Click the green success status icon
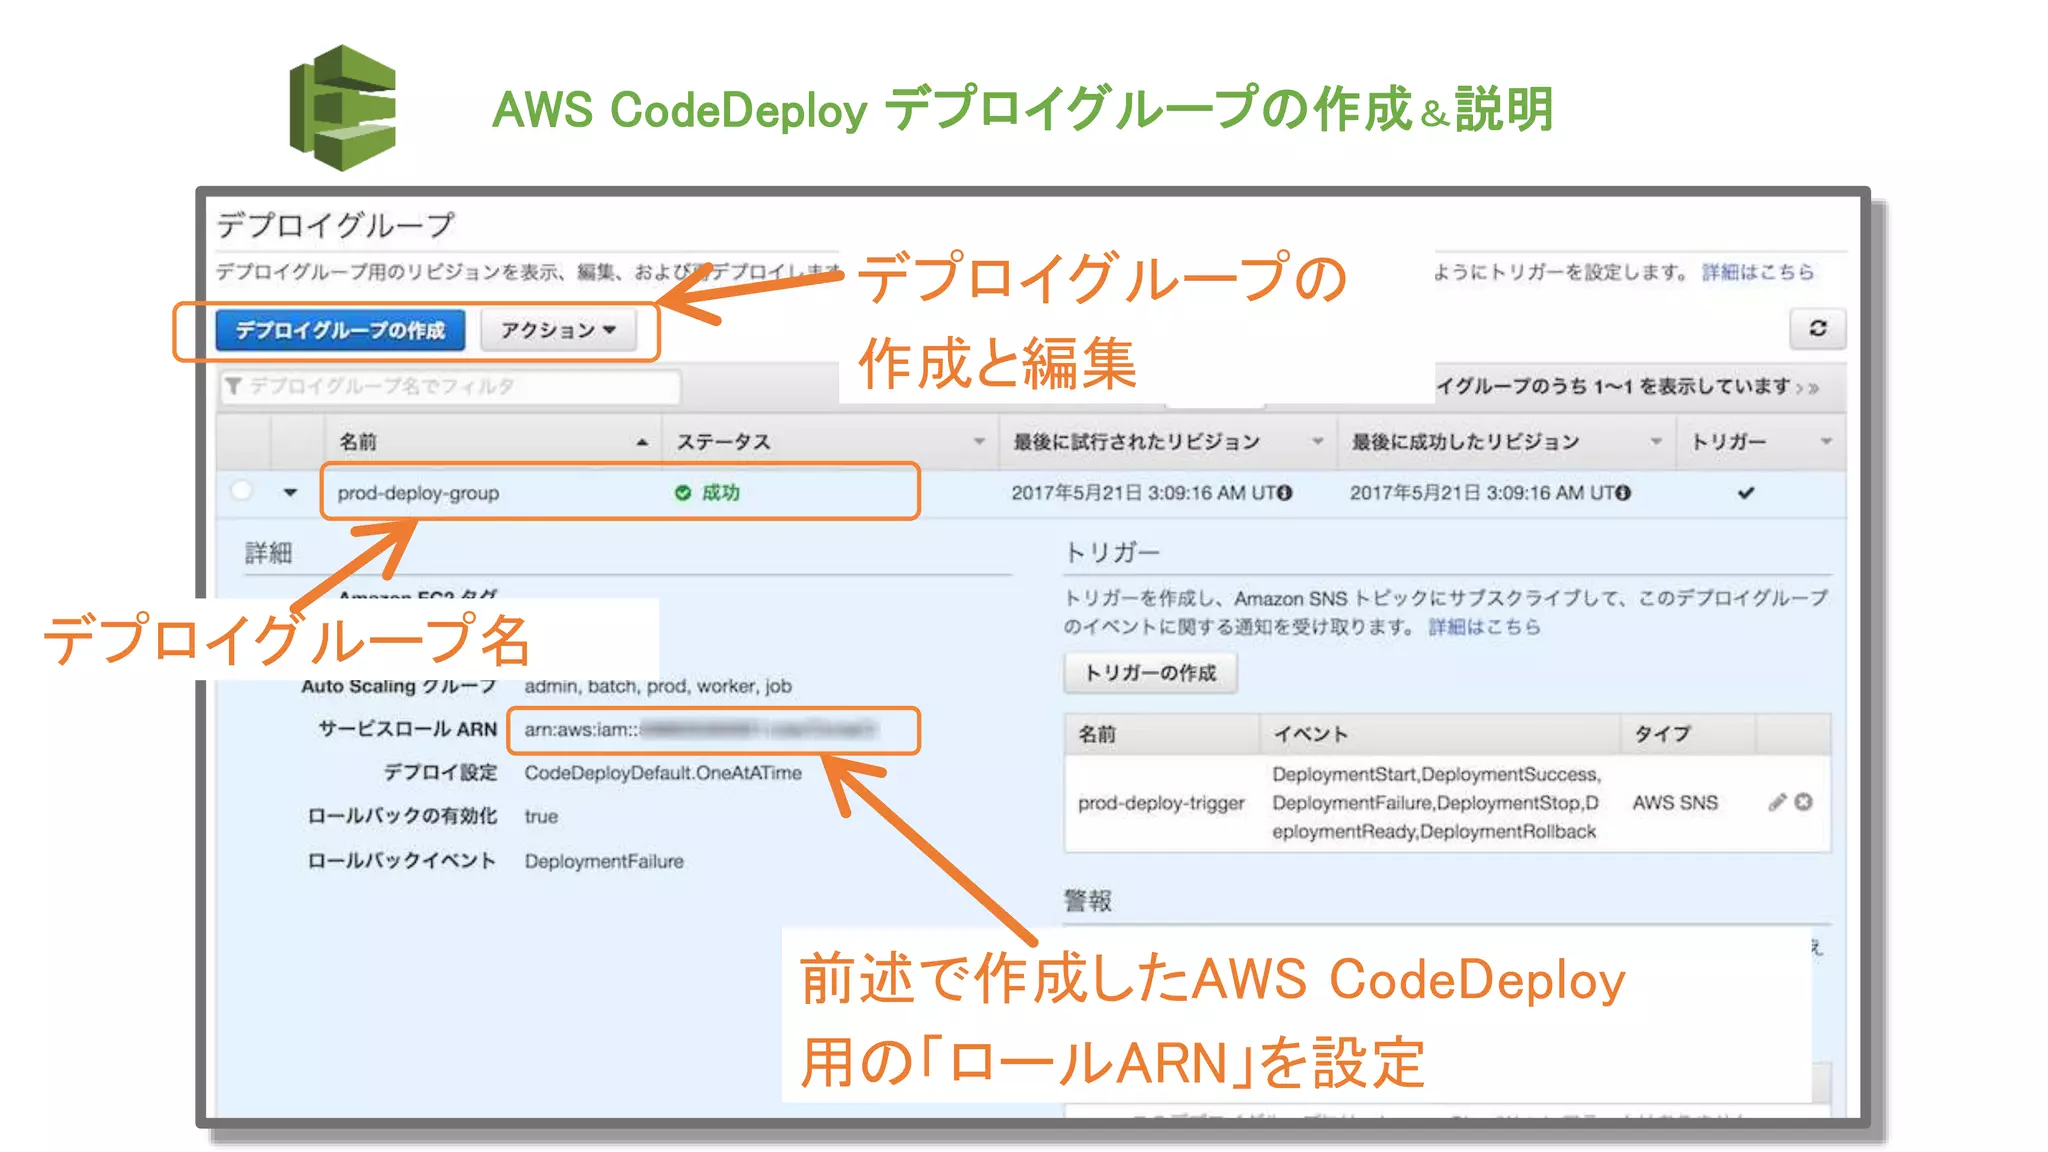Image resolution: width=2048 pixels, height=1152 pixels. coord(683,493)
